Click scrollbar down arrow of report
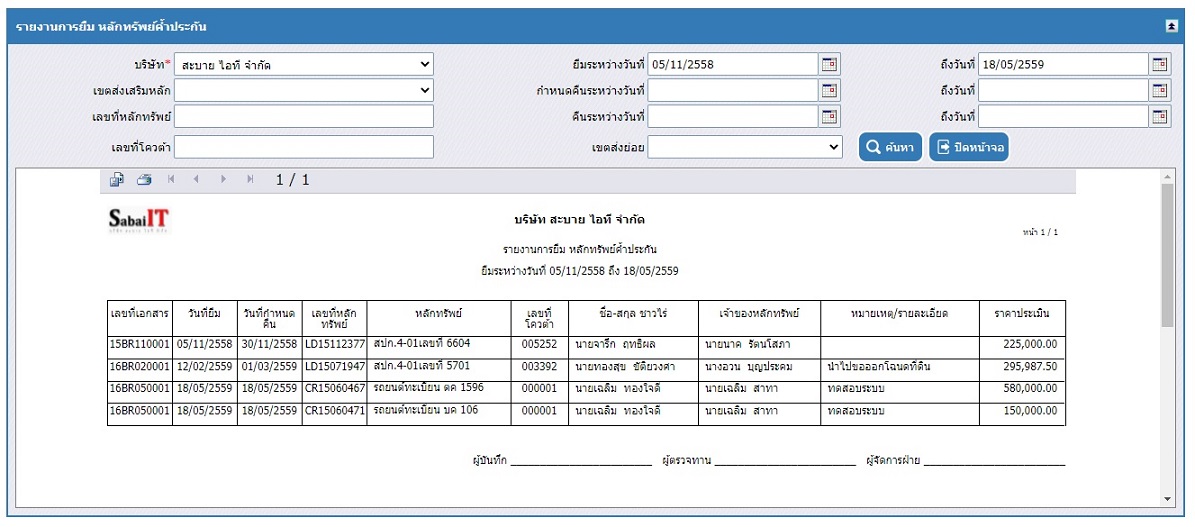Viewport: 1195px width, 527px height. point(1168,499)
